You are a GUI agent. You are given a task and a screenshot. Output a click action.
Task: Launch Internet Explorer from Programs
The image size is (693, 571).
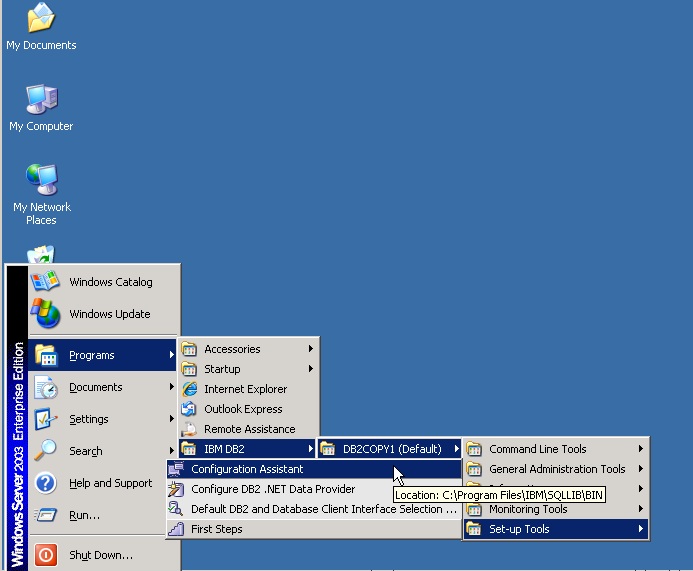point(248,389)
